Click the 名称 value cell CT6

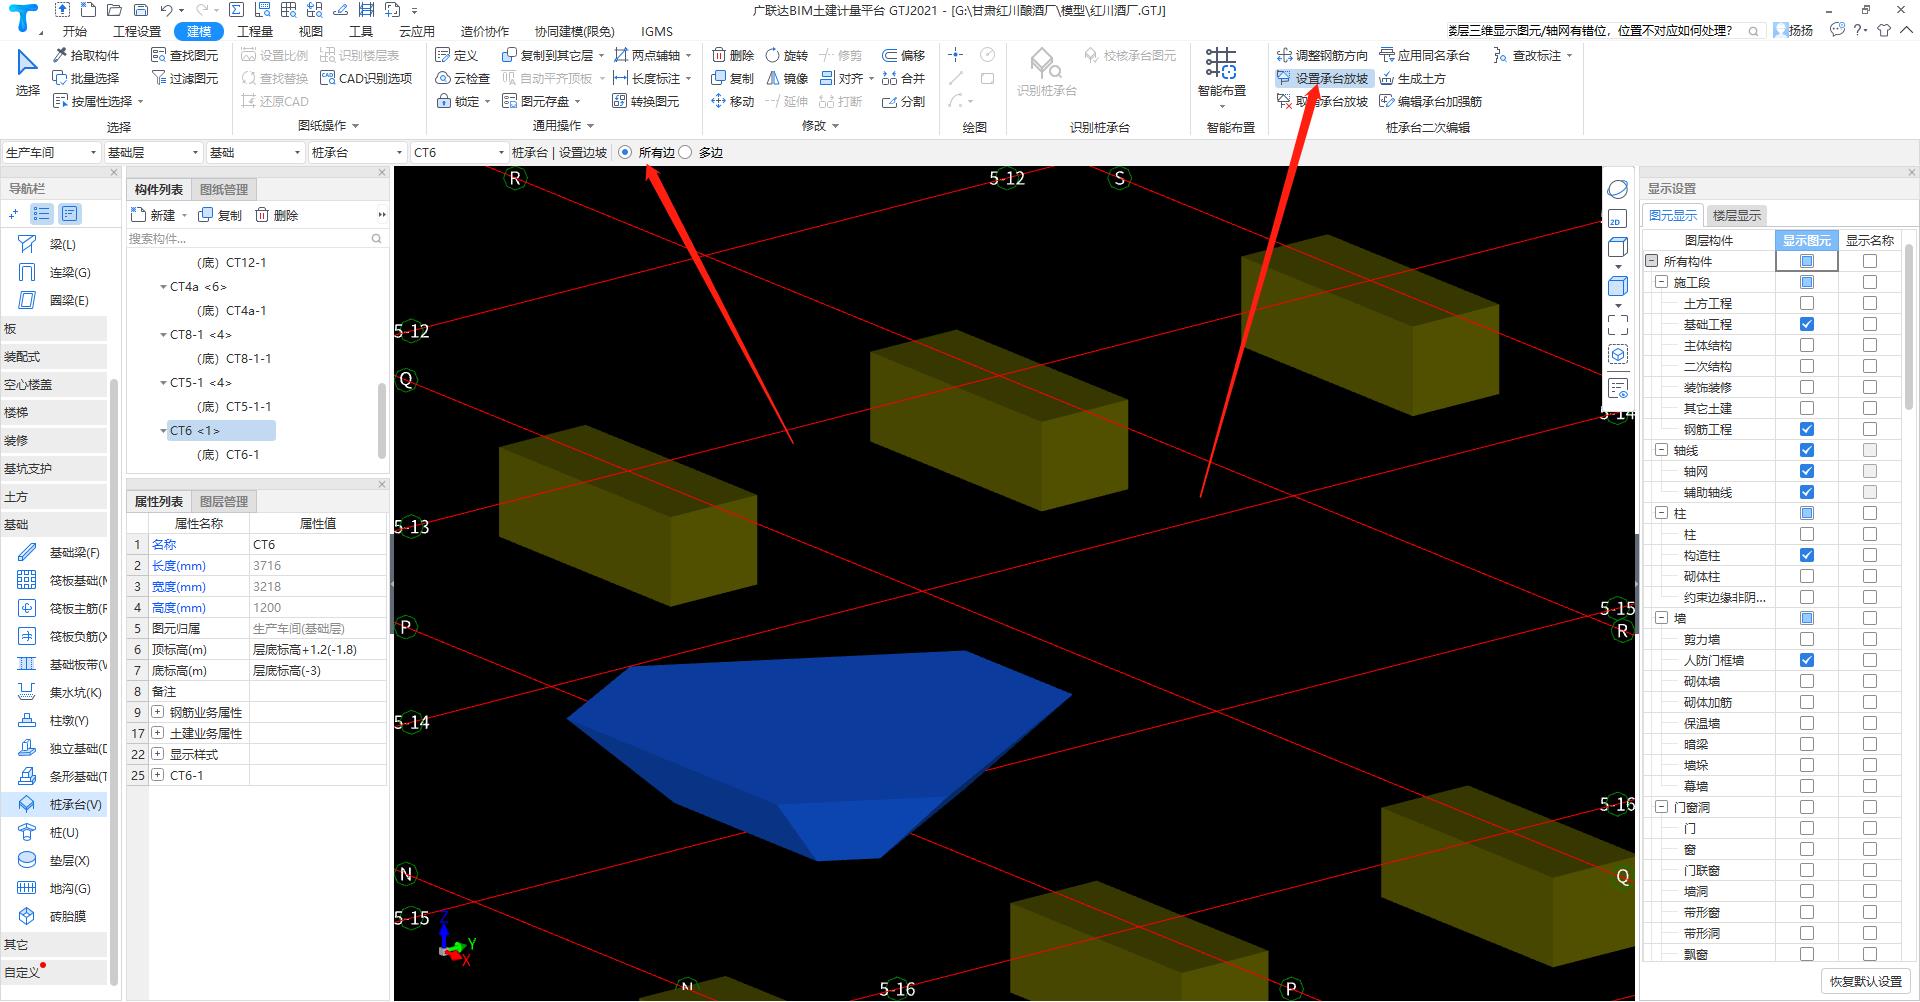[x=318, y=544]
